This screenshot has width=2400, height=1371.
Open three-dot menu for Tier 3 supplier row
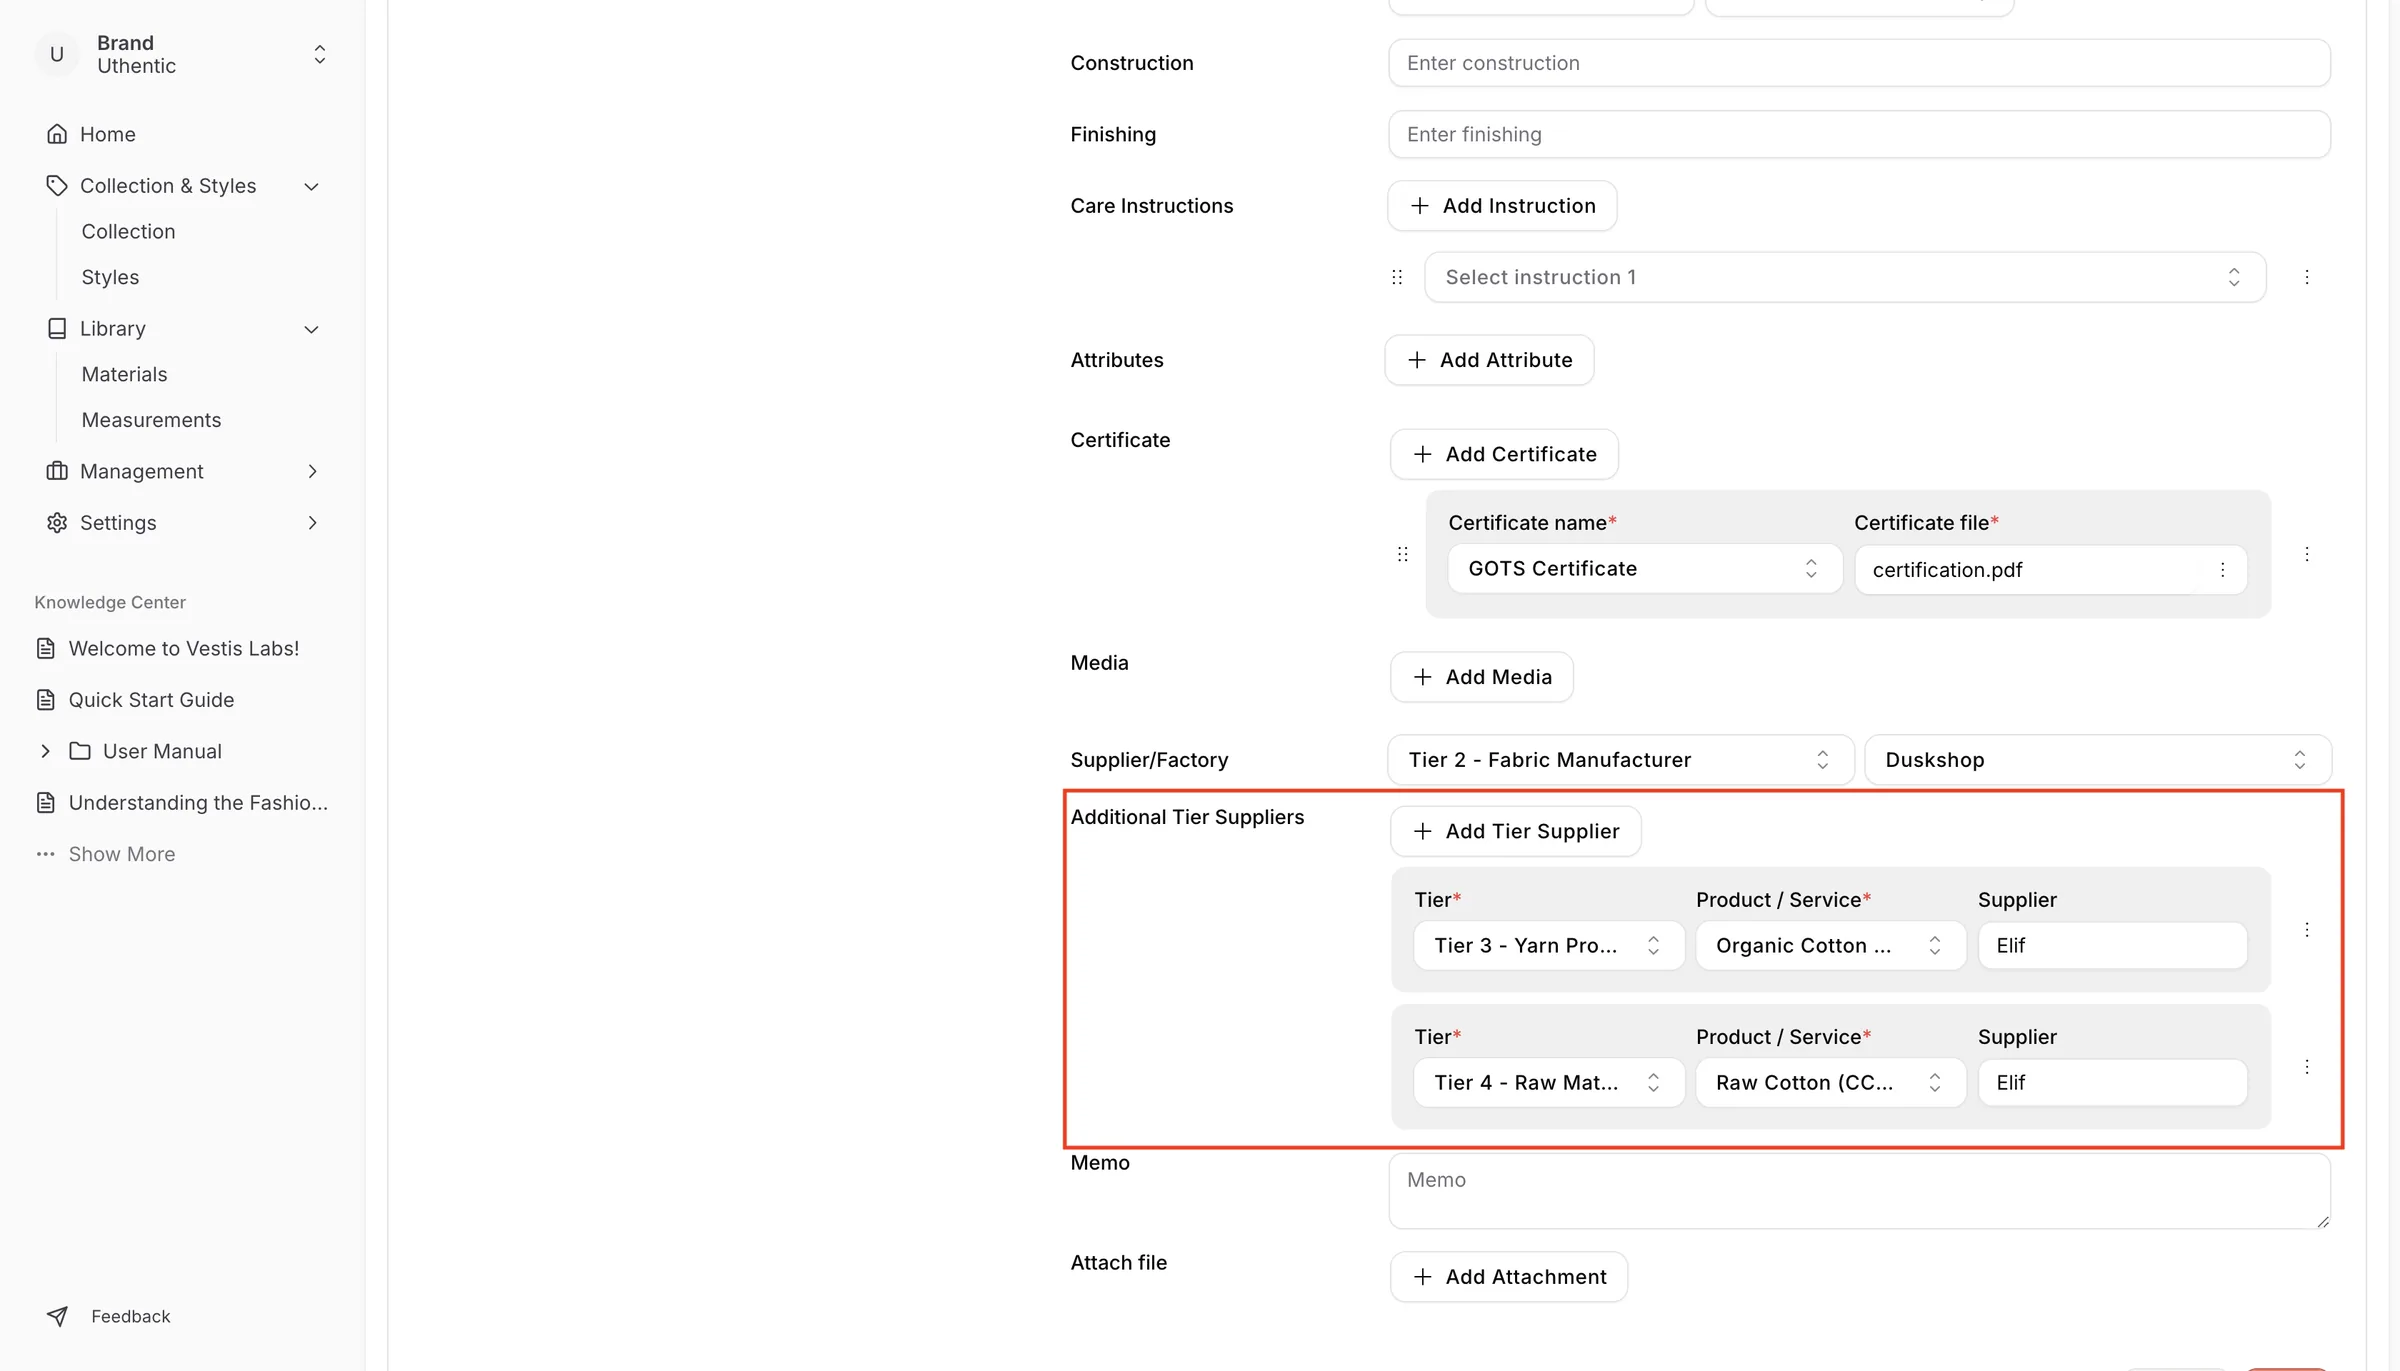2307,930
